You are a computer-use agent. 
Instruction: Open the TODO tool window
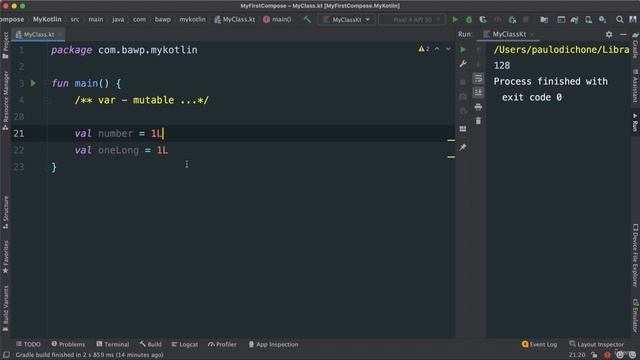[28, 344]
